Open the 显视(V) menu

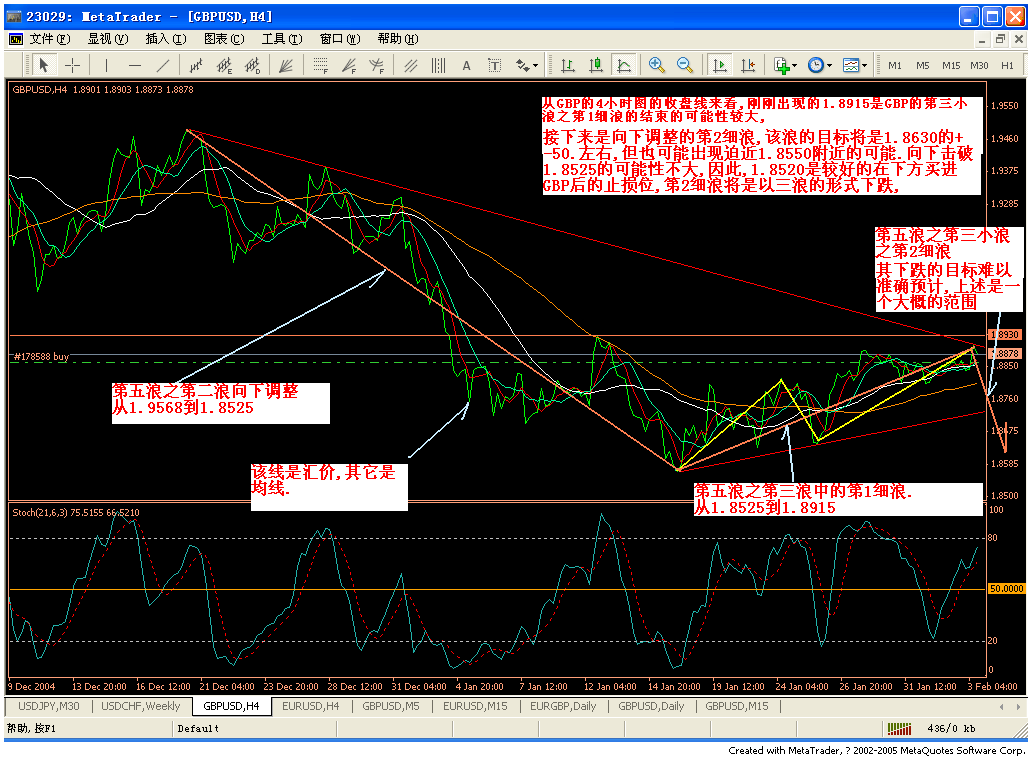point(108,39)
